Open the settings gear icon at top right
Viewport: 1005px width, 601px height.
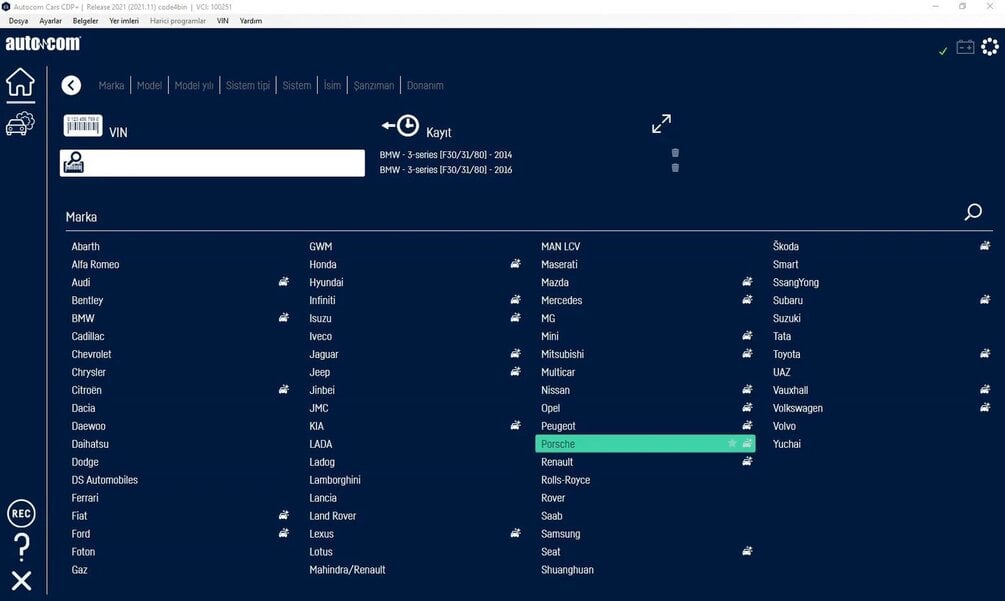990,47
